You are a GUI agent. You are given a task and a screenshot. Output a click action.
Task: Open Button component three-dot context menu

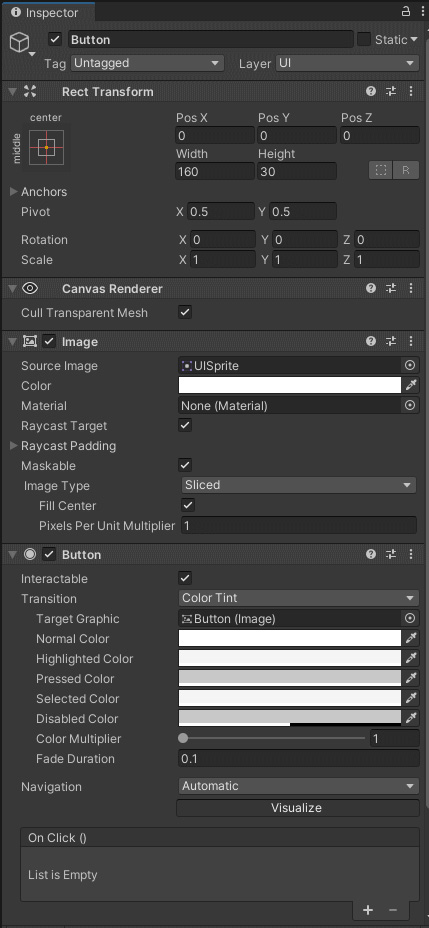click(411, 554)
